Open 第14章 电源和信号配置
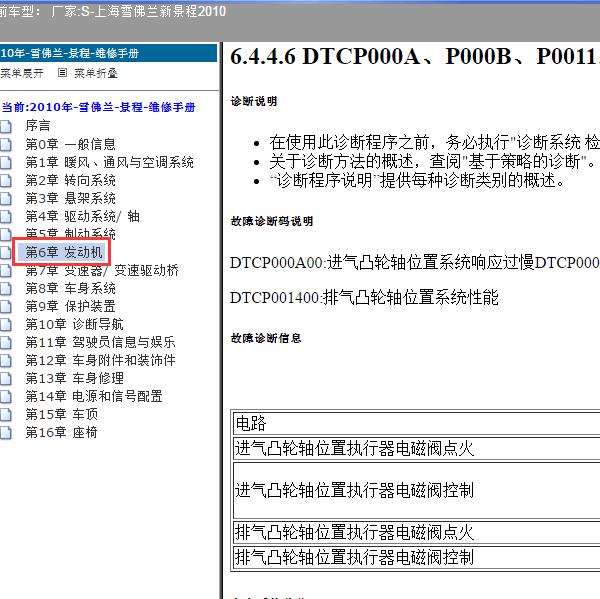 [x=94, y=397]
